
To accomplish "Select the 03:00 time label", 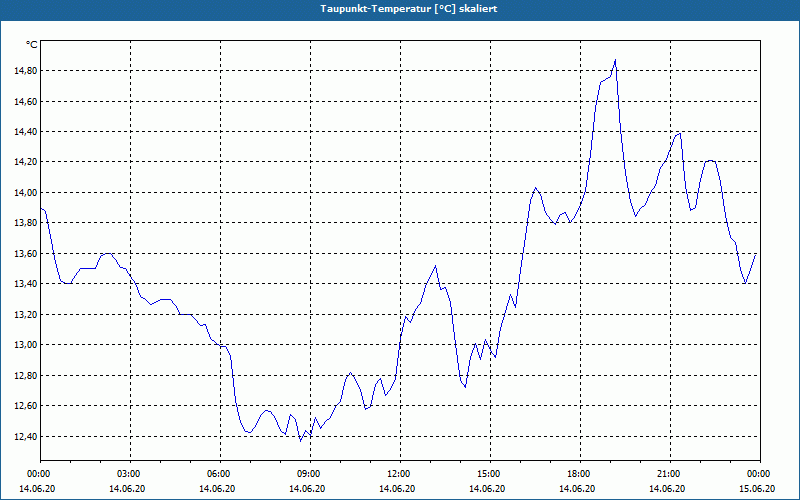I will 127,474.
